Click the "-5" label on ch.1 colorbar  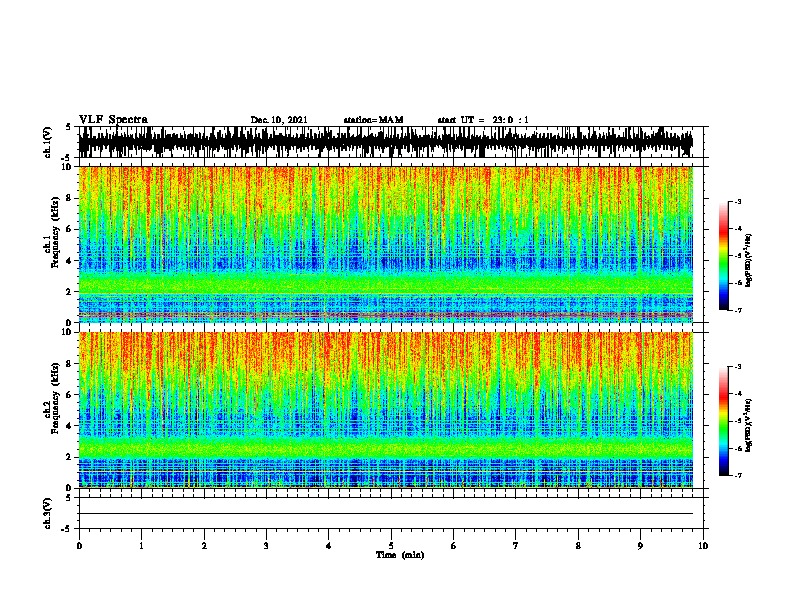tap(737, 256)
